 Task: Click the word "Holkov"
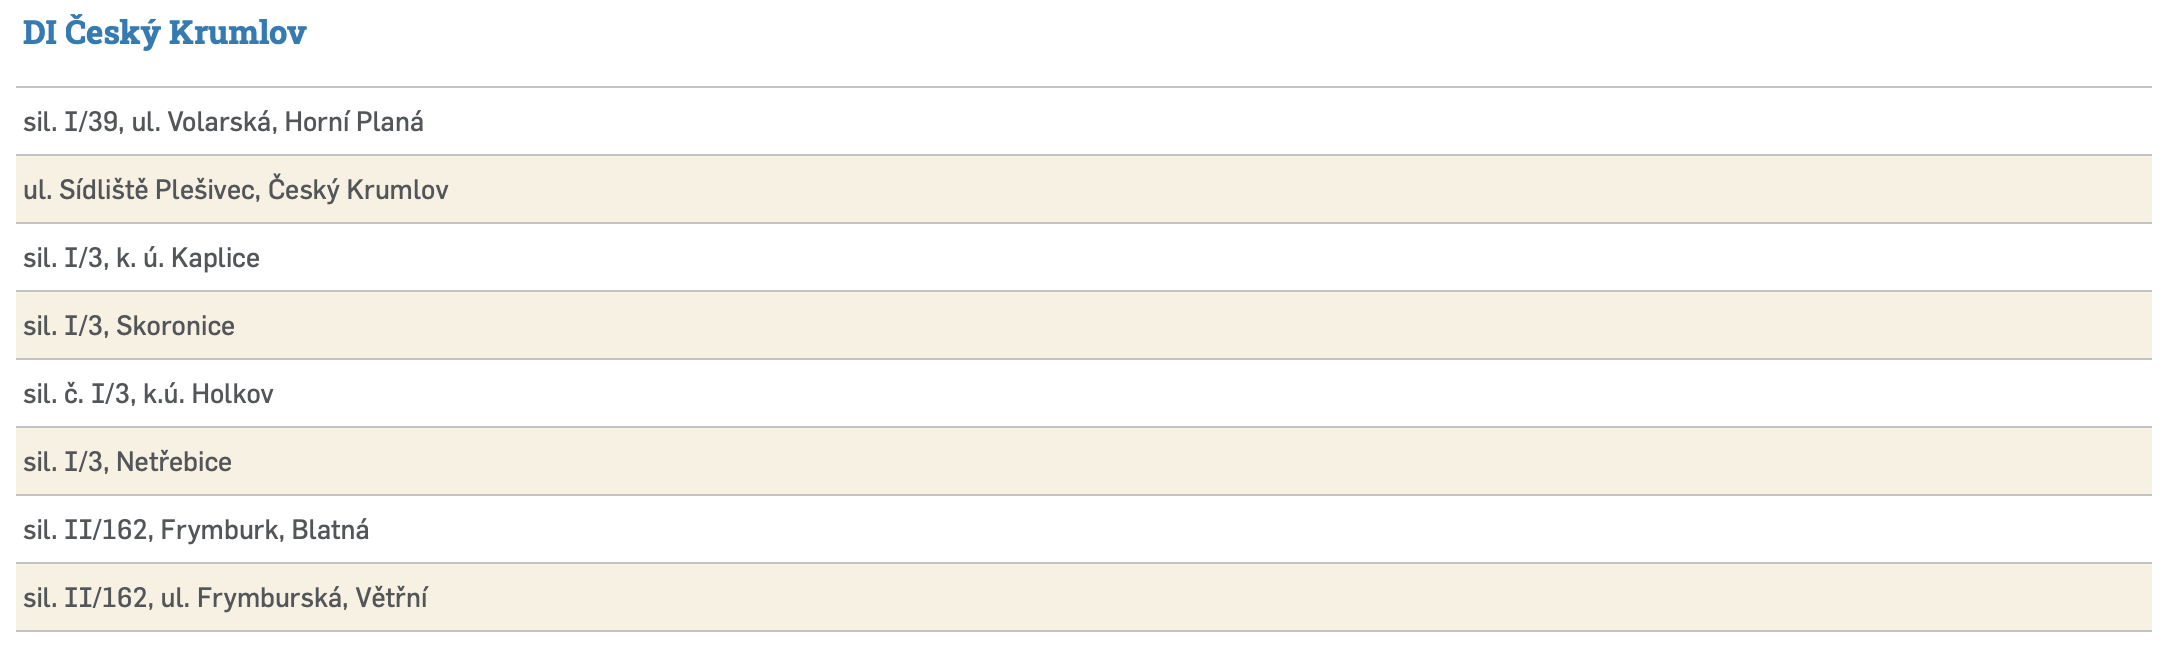(x=232, y=394)
